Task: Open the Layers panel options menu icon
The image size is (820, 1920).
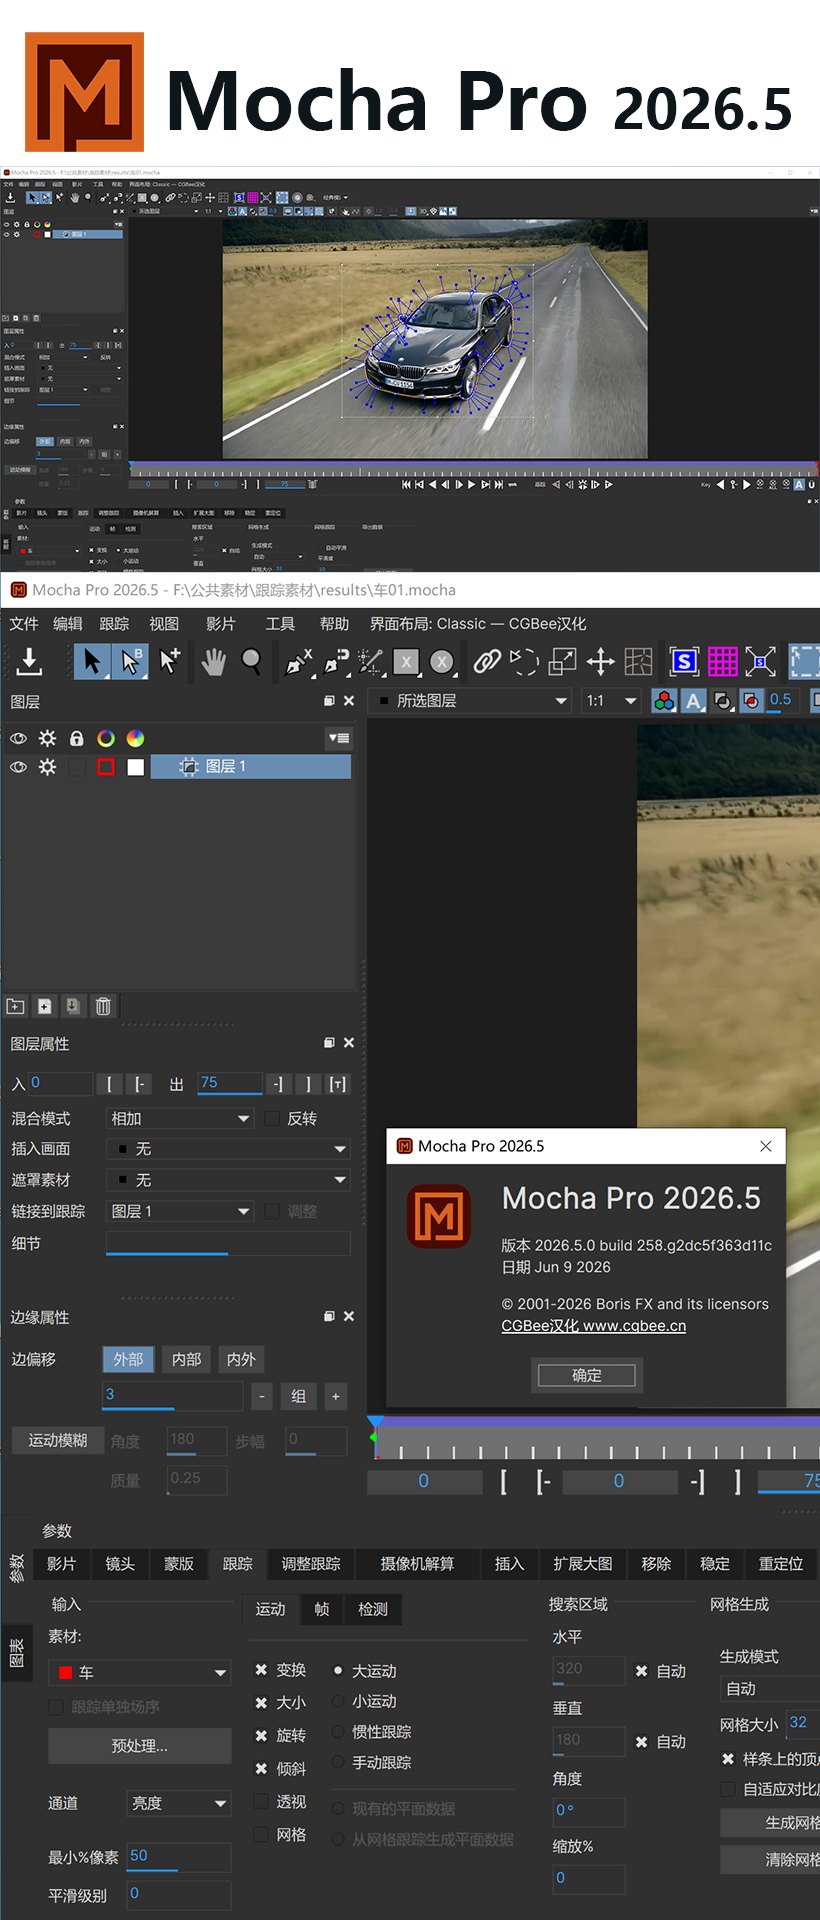Action: 339,738
